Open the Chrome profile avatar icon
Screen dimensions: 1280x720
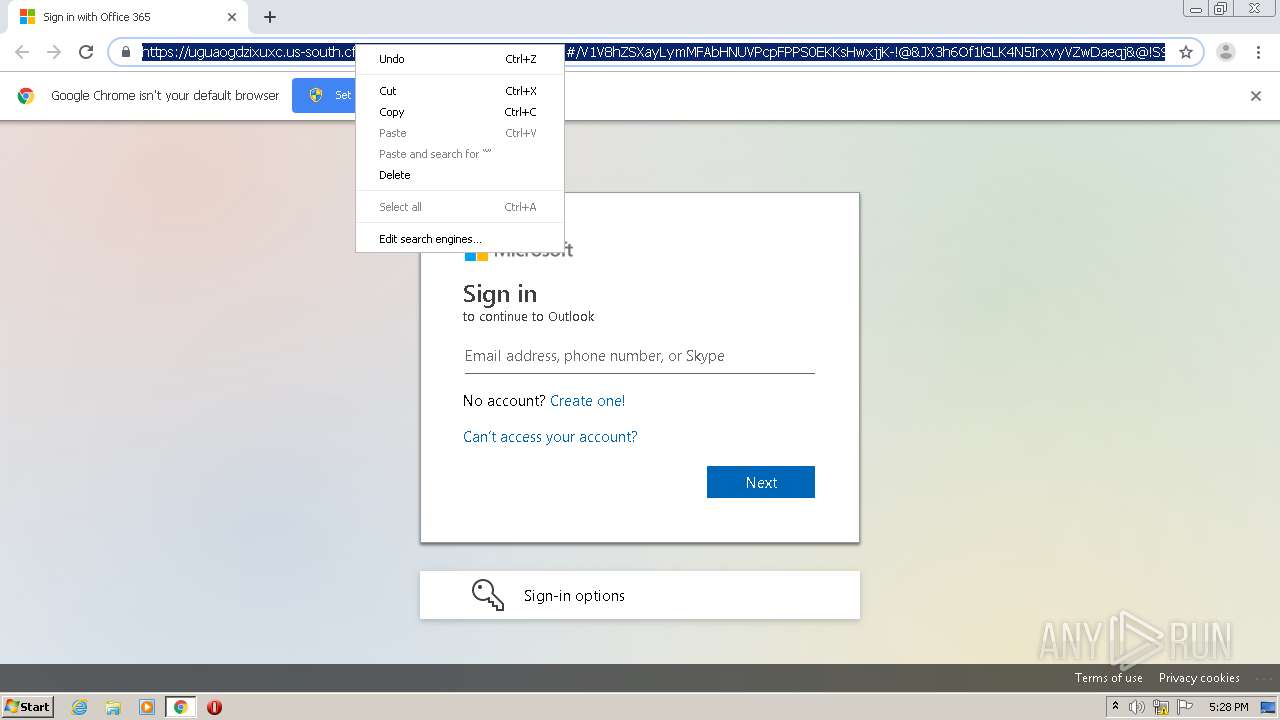(1226, 52)
